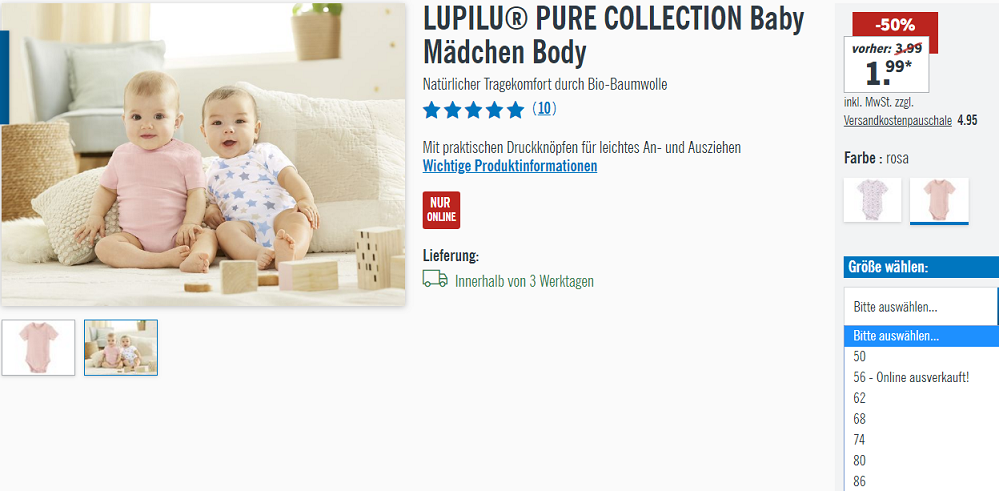The width and height of the screenshot is (999, 491).
Task: Open the Wichtige Produktinformationen link
Action: tap(510, 166)
